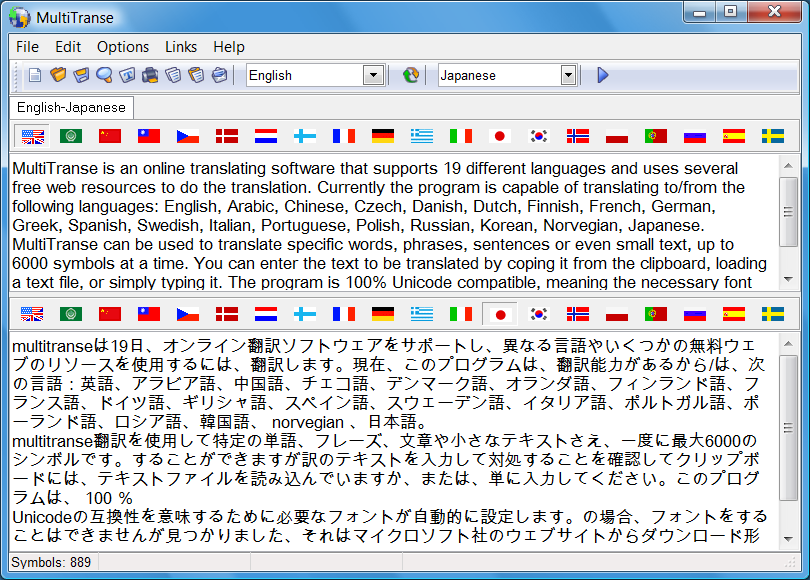Click the copy text toolbar icon
810x580 pixels.
click(174, 75)
